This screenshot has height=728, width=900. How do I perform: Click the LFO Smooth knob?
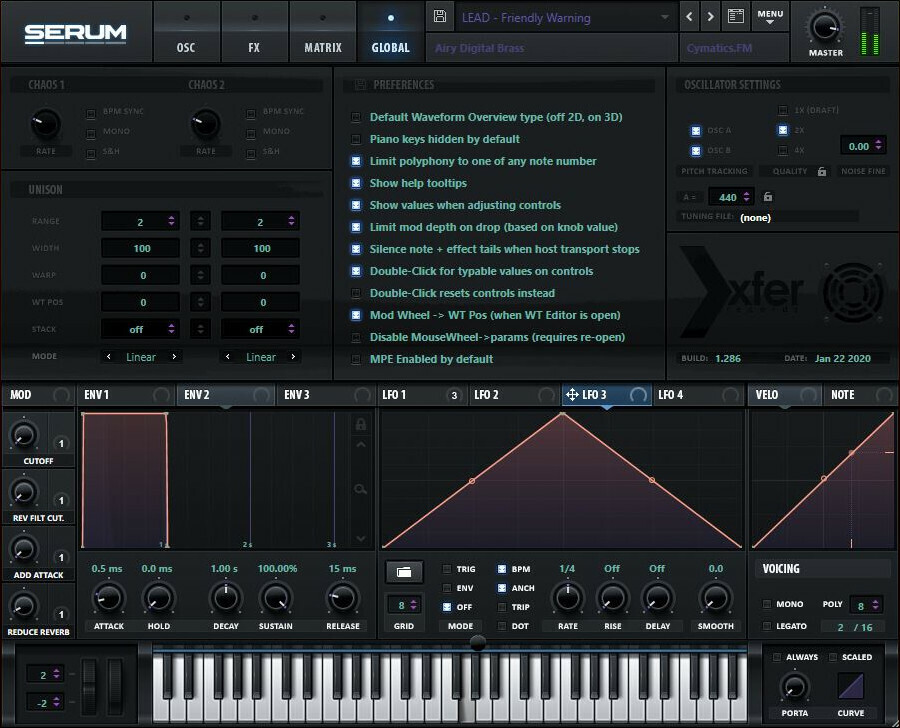[x=715, y=598]
